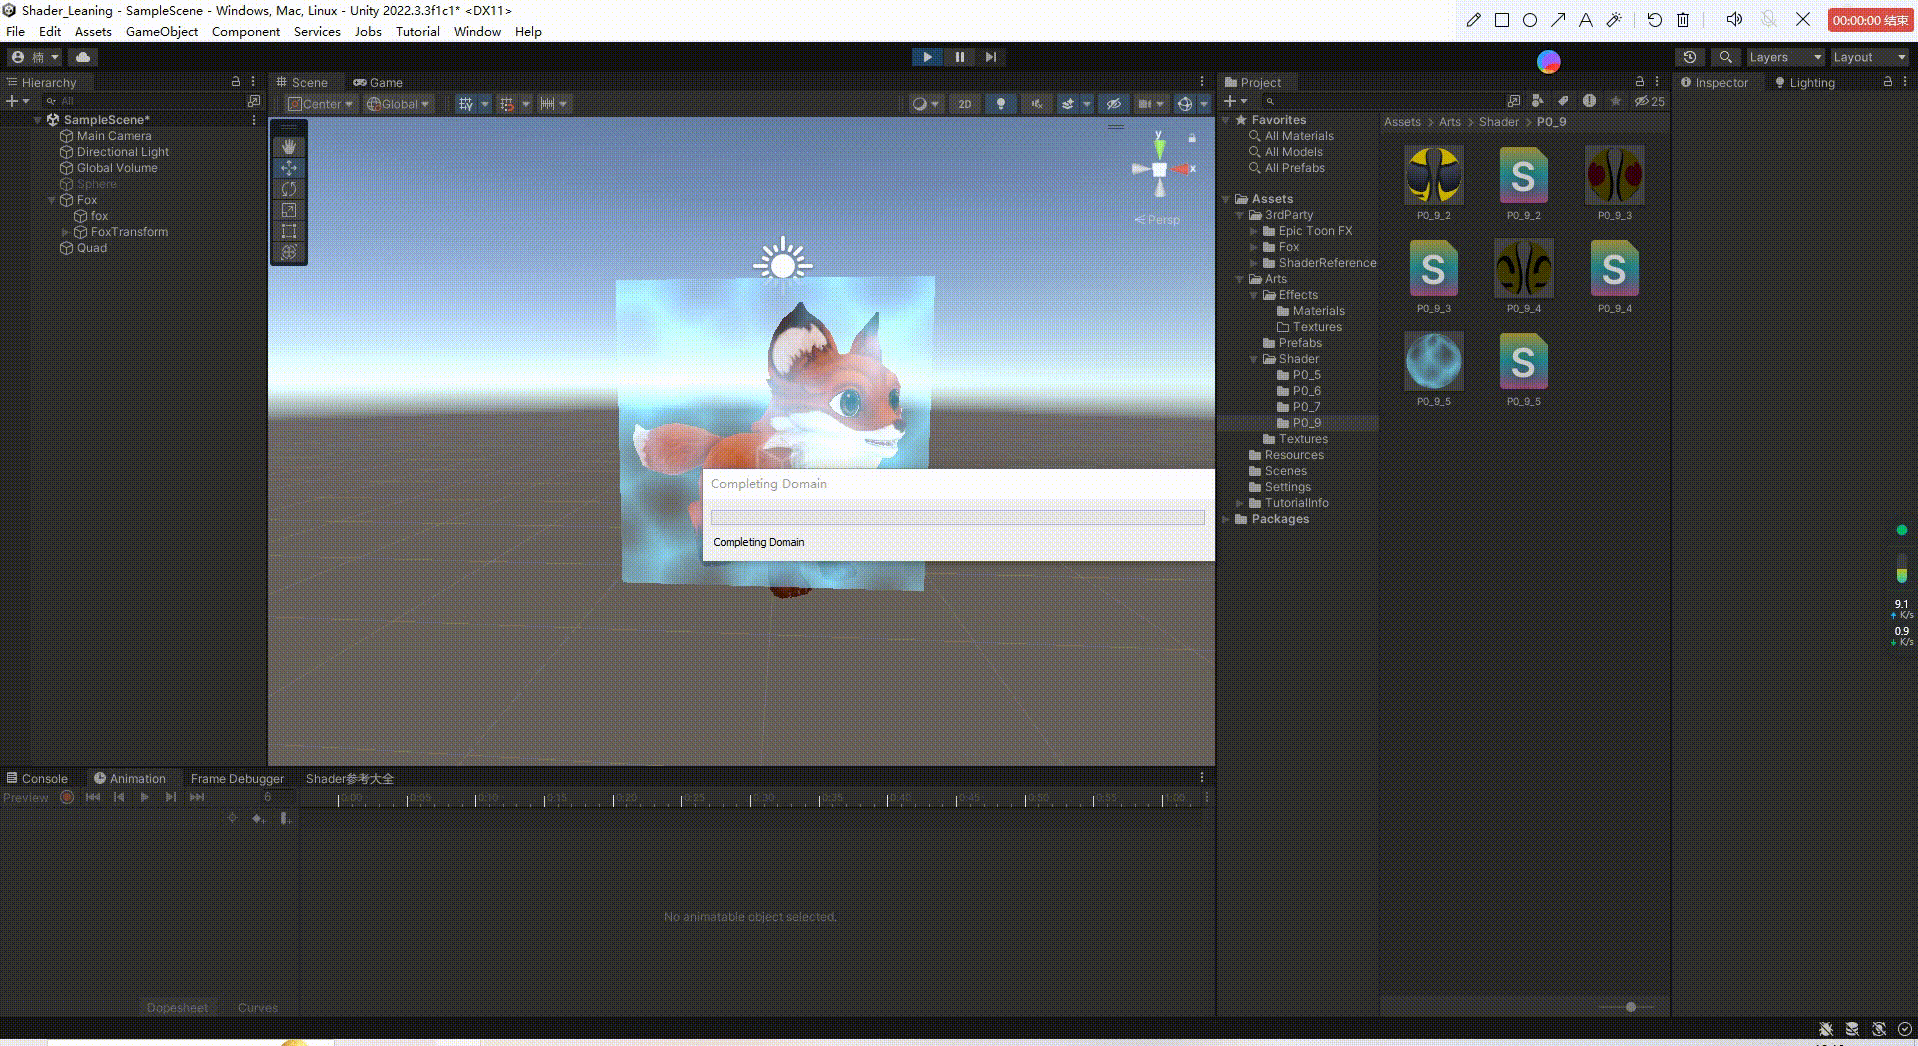Switch to the Console tab
The image size is (1918, 1046).
point(37,778)
